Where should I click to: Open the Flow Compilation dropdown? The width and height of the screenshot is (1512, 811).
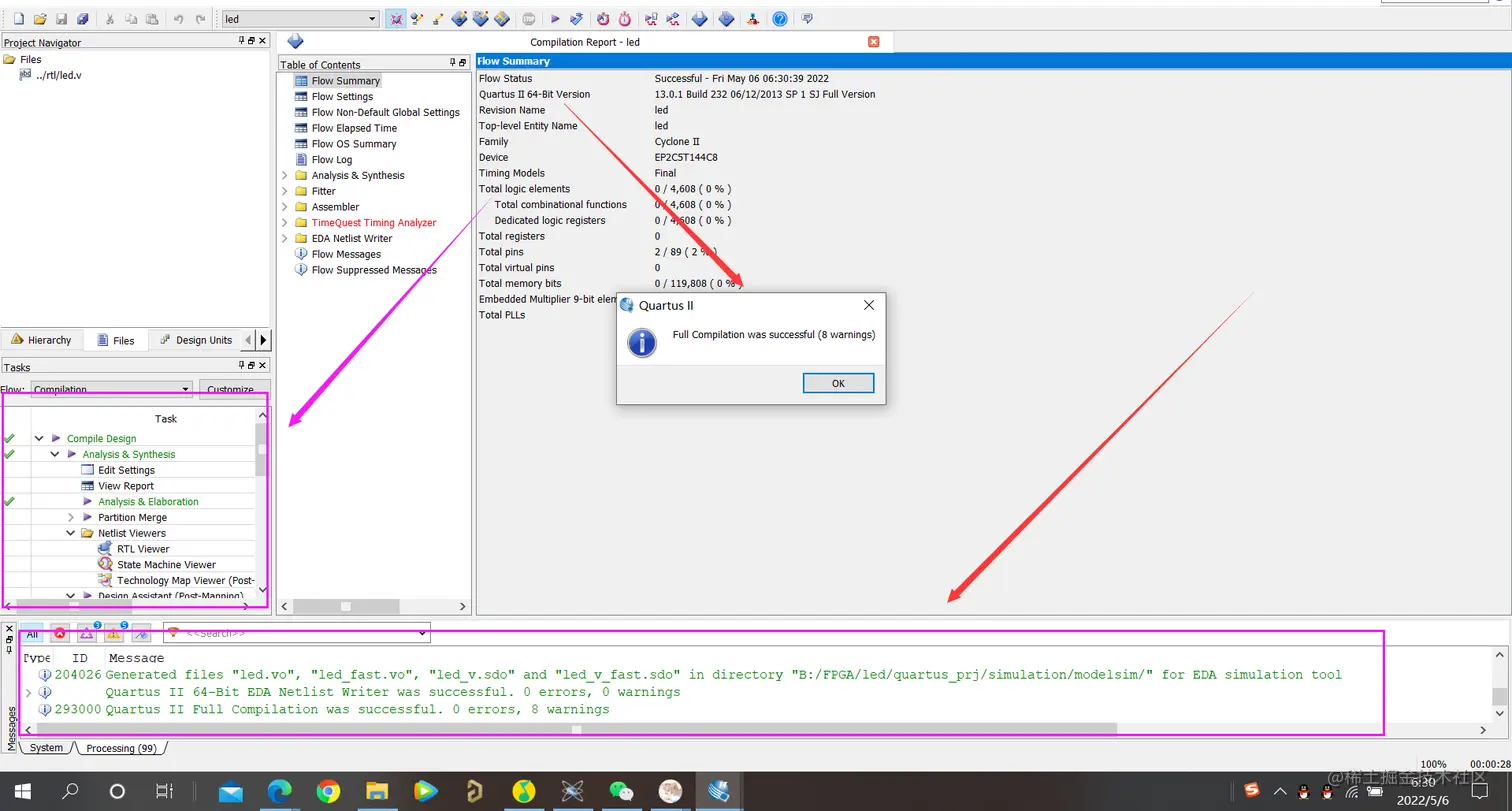(186, 390)
